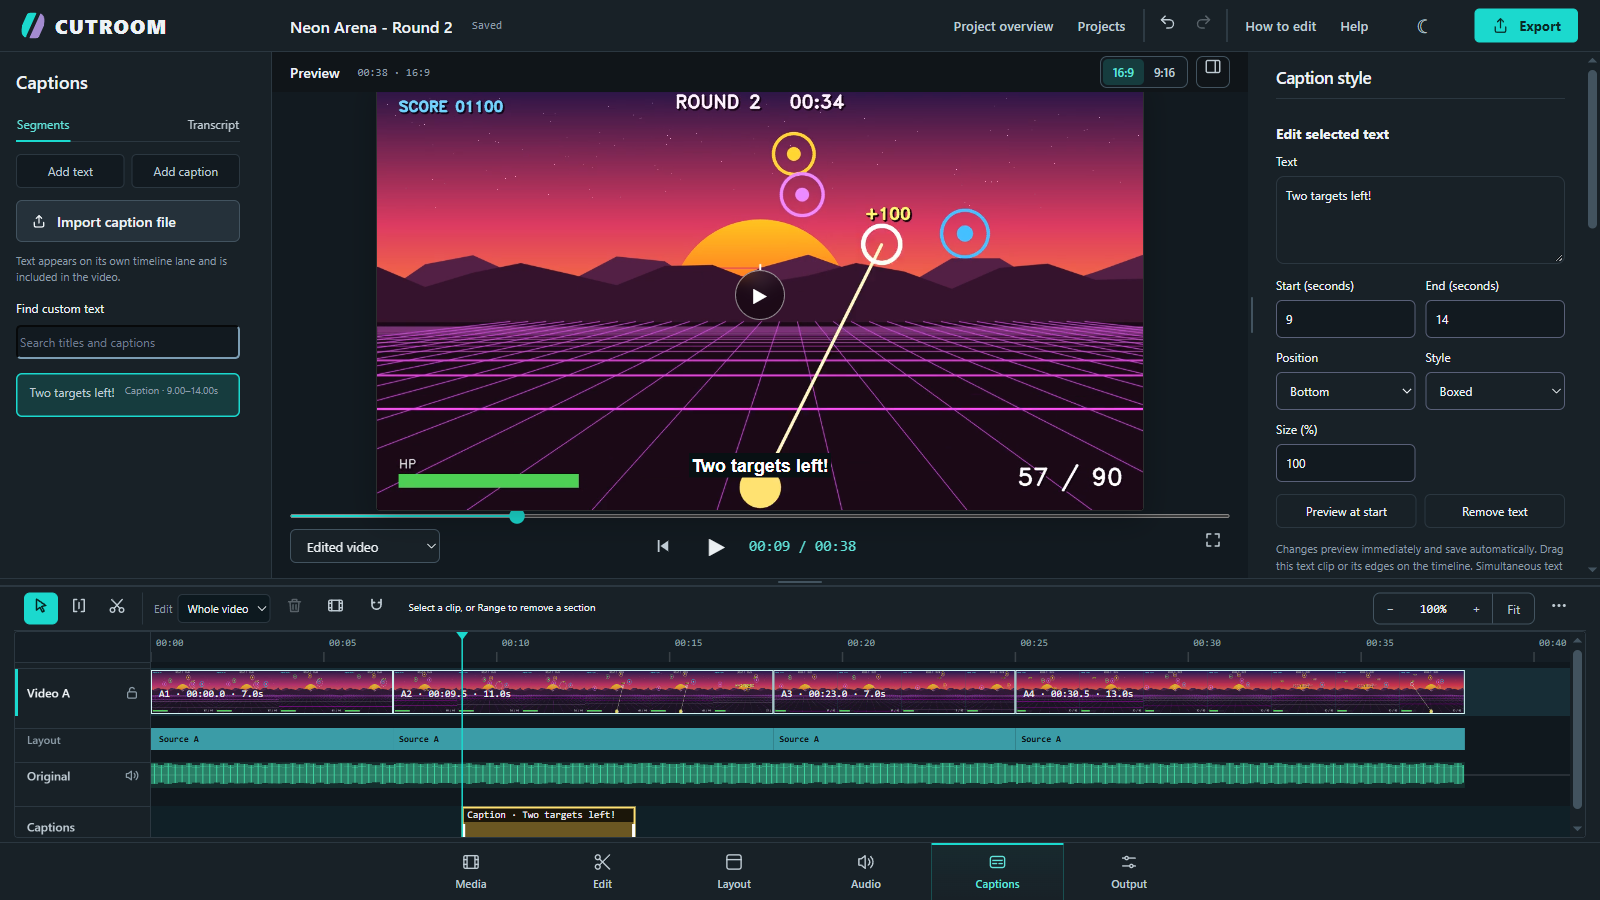Image resolution: width=1600 pixels, height=900 pixels.
Task: Play the video from transport controls
Action: (716, 547)
